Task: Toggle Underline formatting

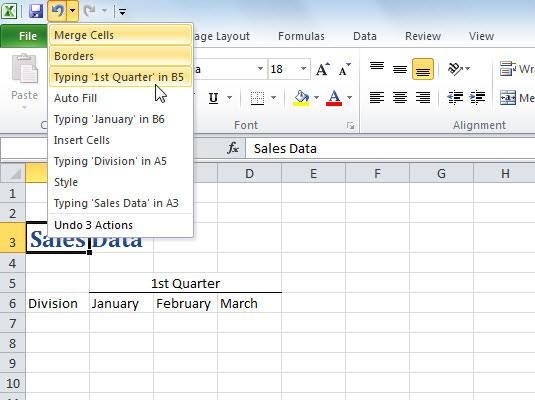Action: tap(214, 98)
